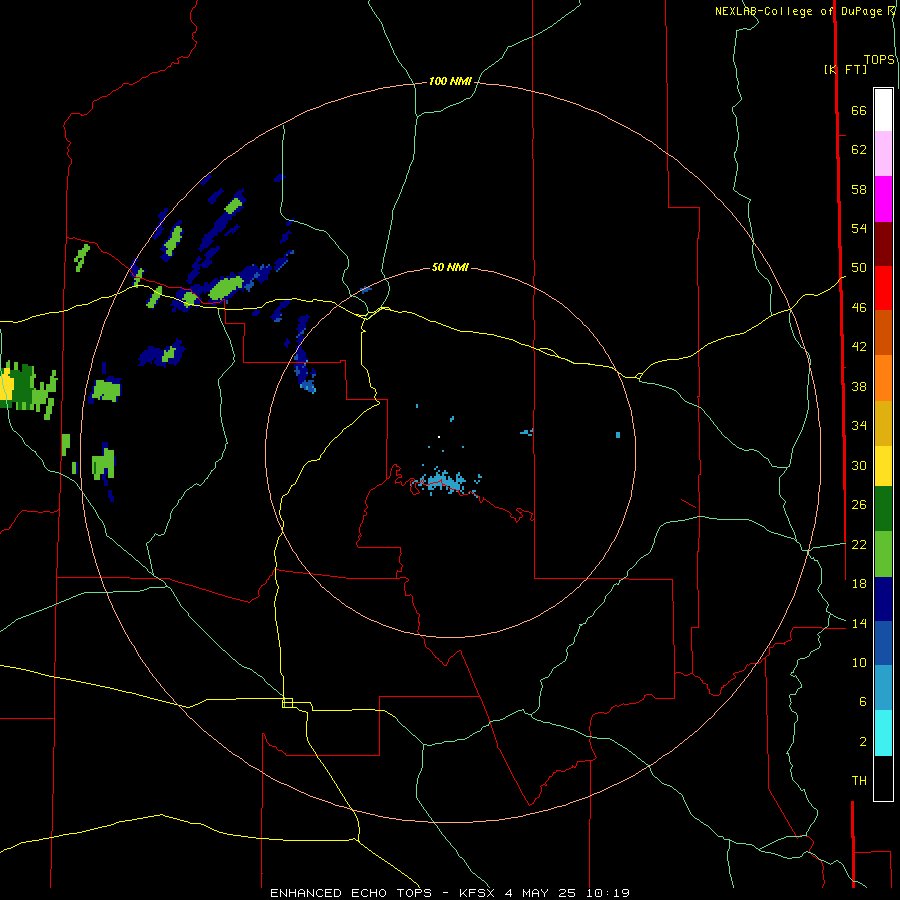
Task: Click legend value "14"
Action: tap(859, 623)
